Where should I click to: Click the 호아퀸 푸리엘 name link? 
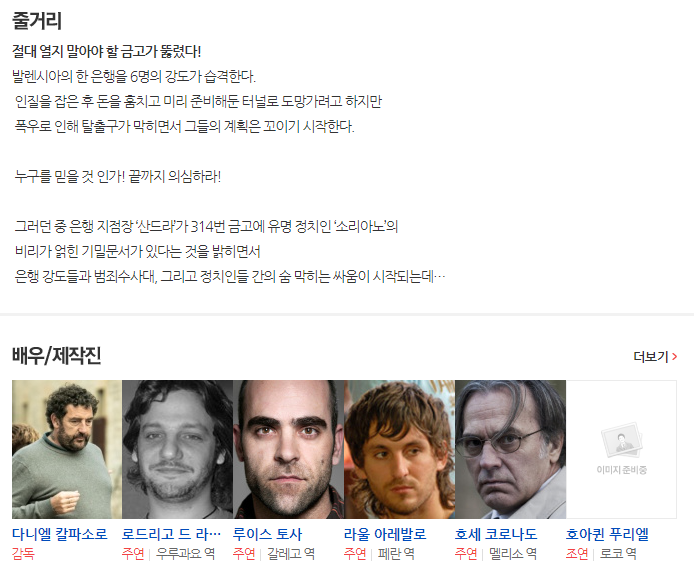[607, 534]
